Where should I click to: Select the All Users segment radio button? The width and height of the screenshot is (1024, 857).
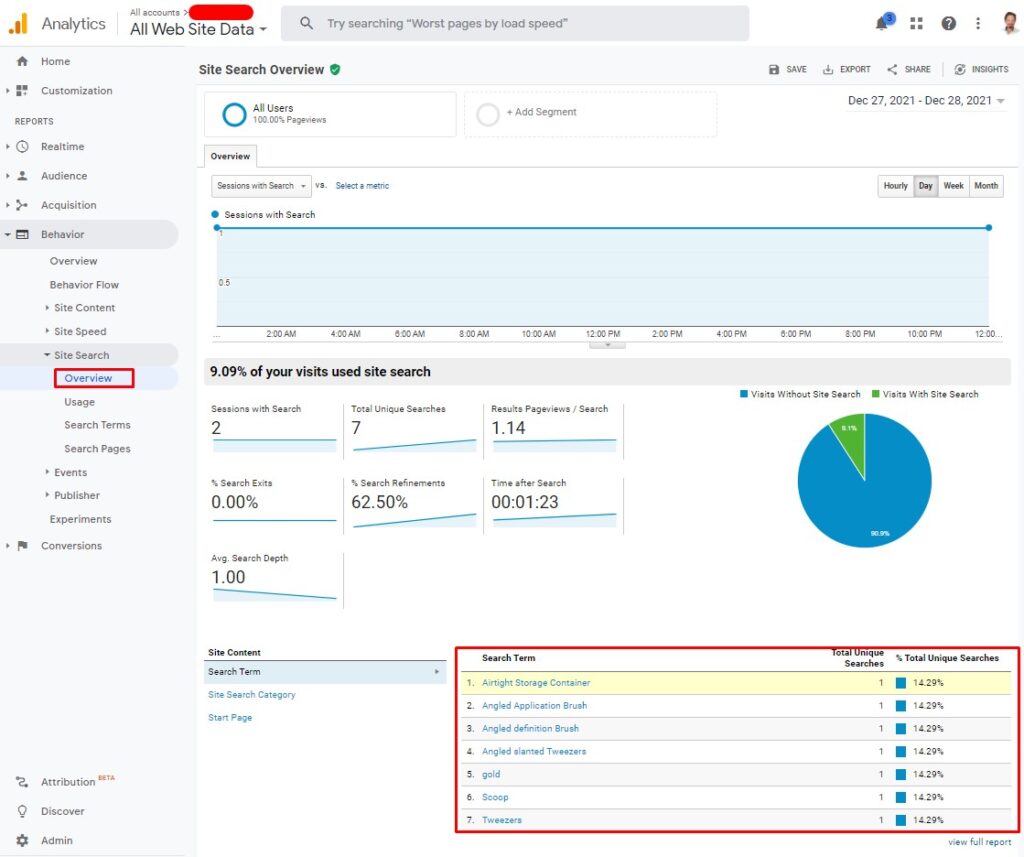pyautogui.click(x=233, y=114)
